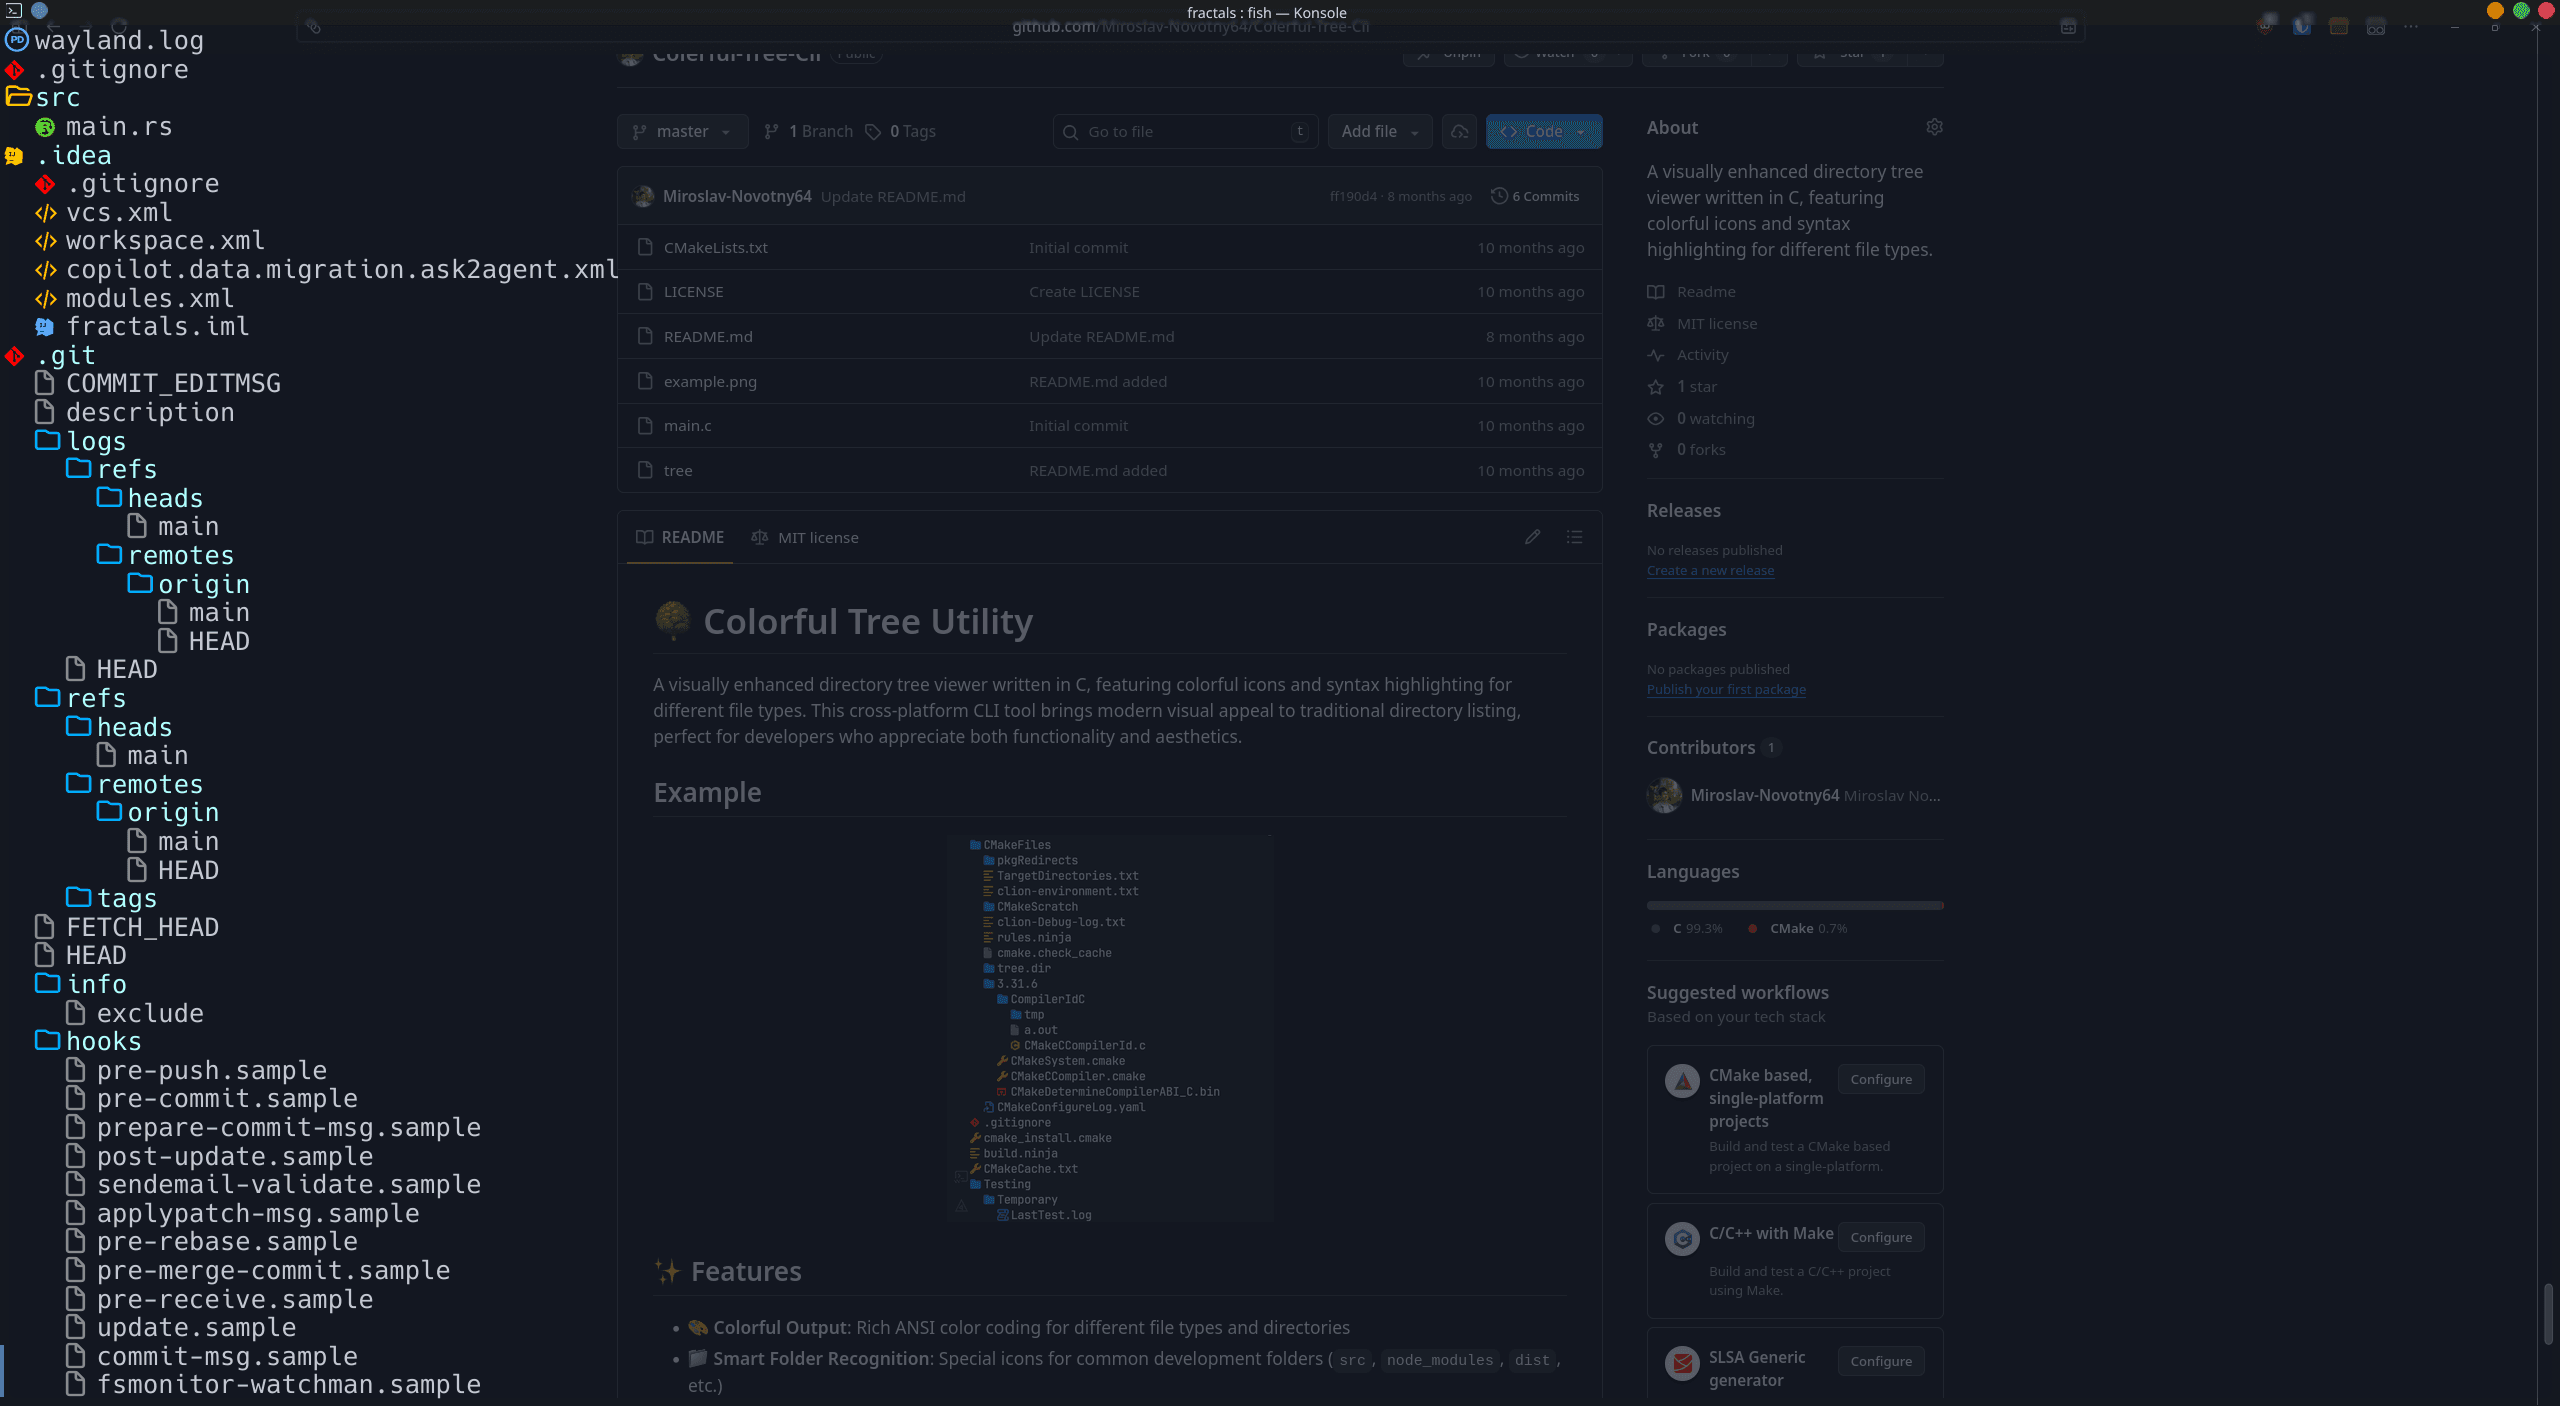2560x1406 pixels.
Task: Click the C/C++ with Make workflow icon
Action: point(1682,1238)
